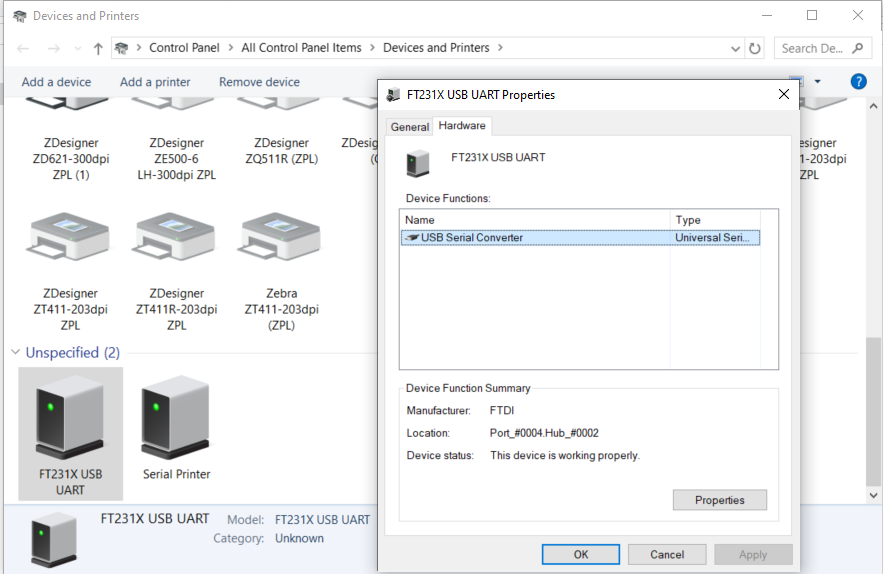
Task: Click OK in the Properties dialog
Action: point(581,554)
